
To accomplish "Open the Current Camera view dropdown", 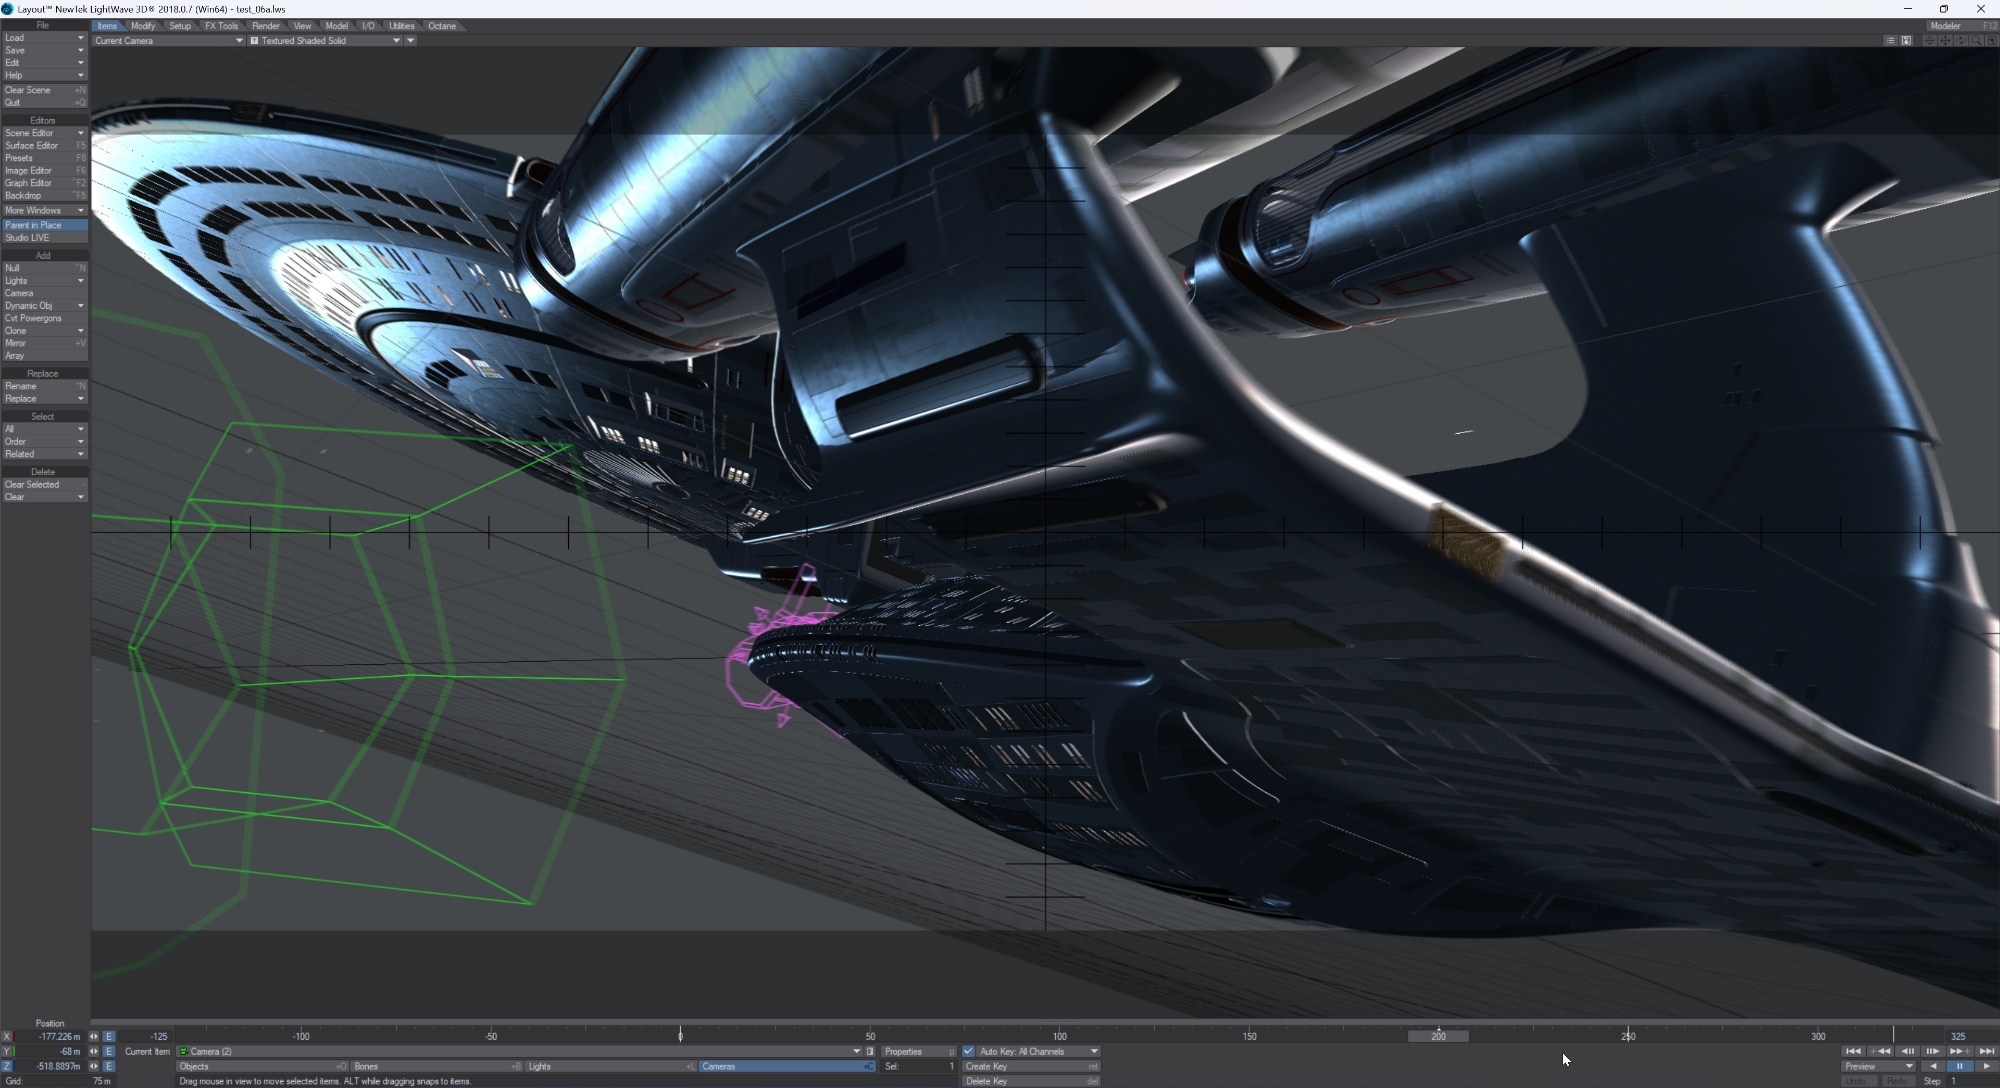I will [x=168, y=41].
